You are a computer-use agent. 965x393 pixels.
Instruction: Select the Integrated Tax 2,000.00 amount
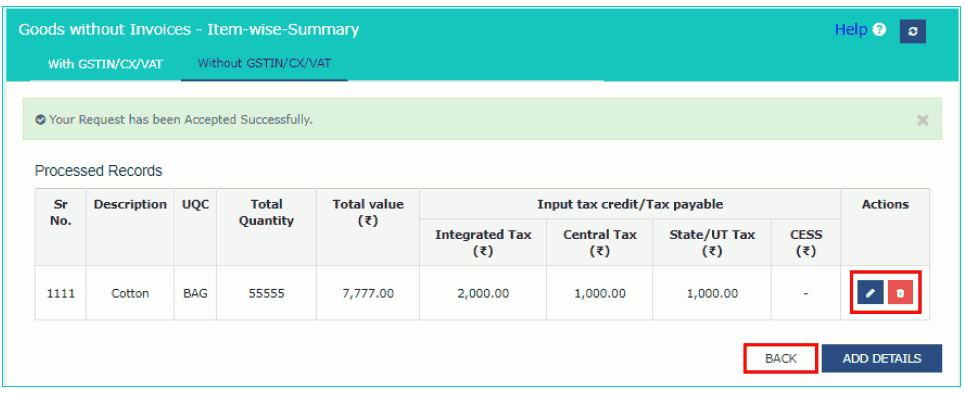(x=483, y=293)
